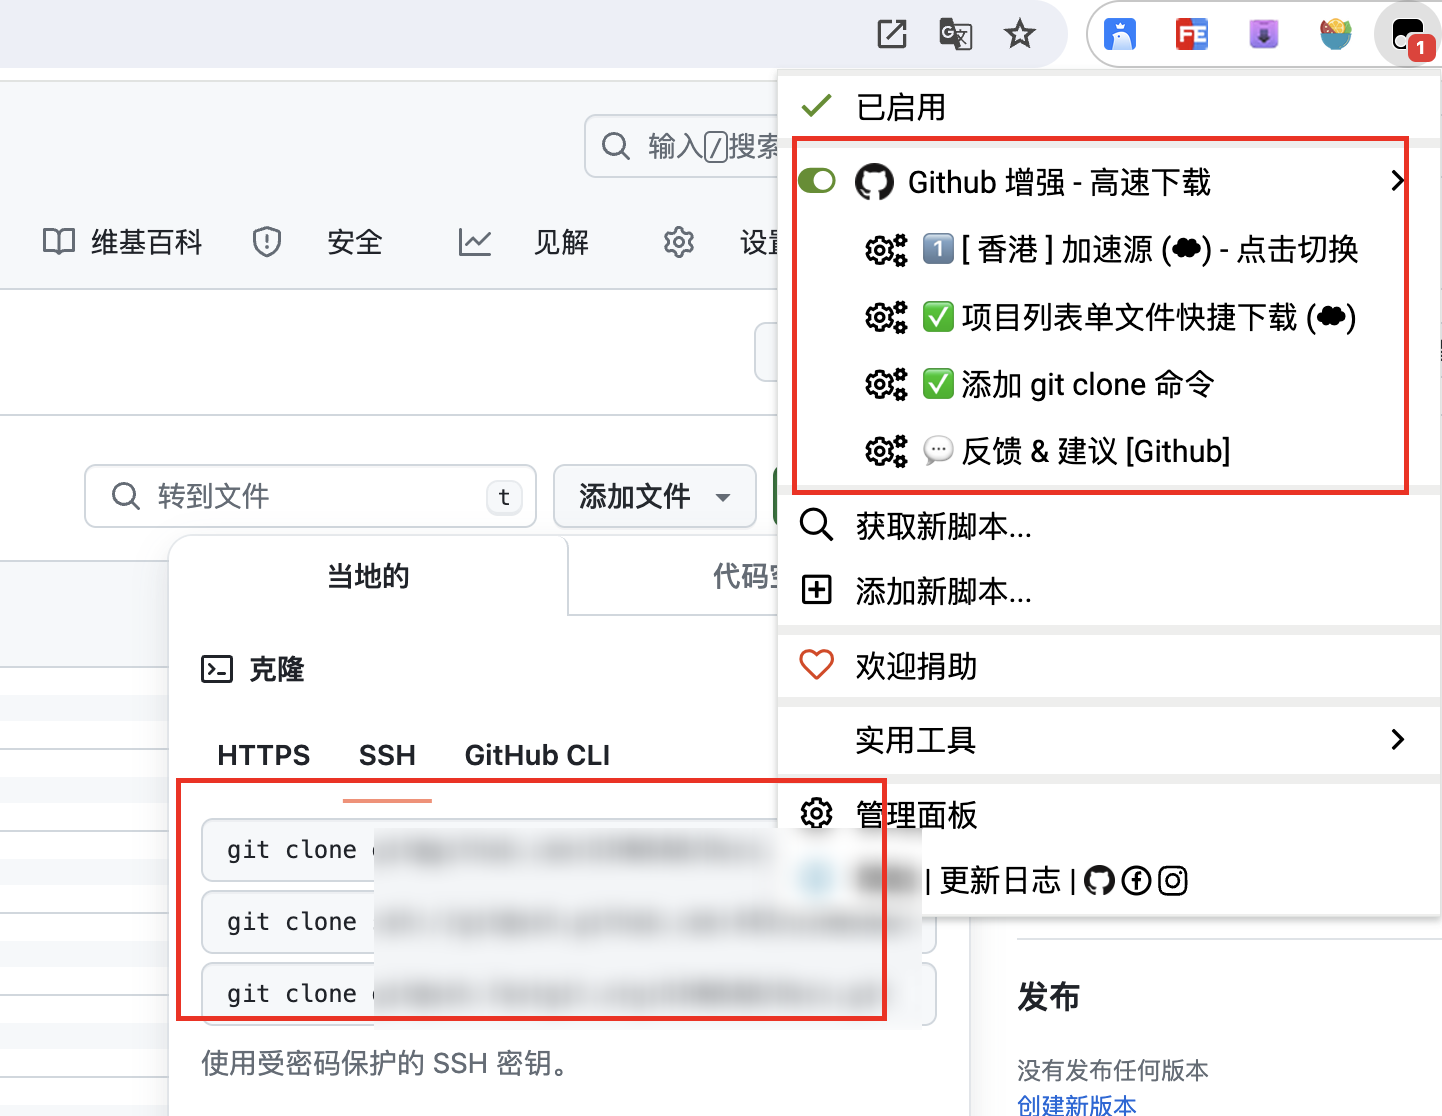Click gears icon beside 项目列表单文件快捷下载
The height and width of the screenshot is (1116, 1442).
click(886, 317)
